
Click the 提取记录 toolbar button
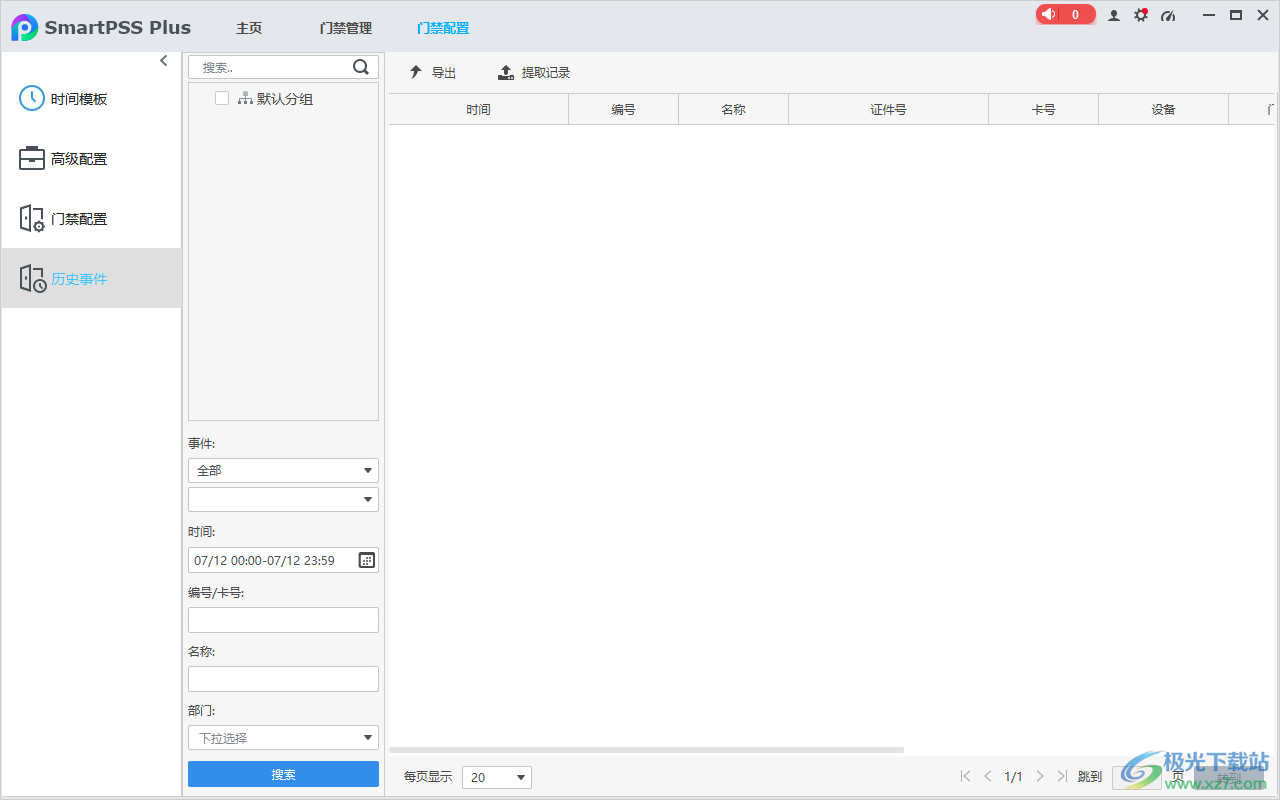[x=534, y=73]
